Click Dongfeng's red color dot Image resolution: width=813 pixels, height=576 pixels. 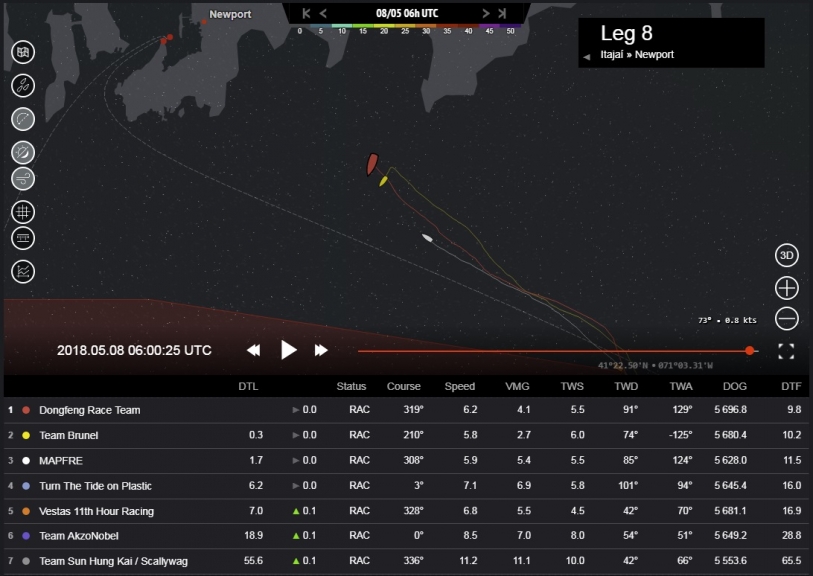tap(26, 410)
